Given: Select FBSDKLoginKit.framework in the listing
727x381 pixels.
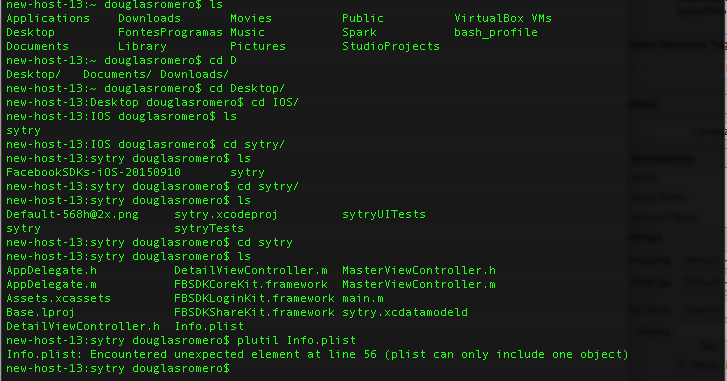Looking at the screenshot, I should tap(254, 298).
